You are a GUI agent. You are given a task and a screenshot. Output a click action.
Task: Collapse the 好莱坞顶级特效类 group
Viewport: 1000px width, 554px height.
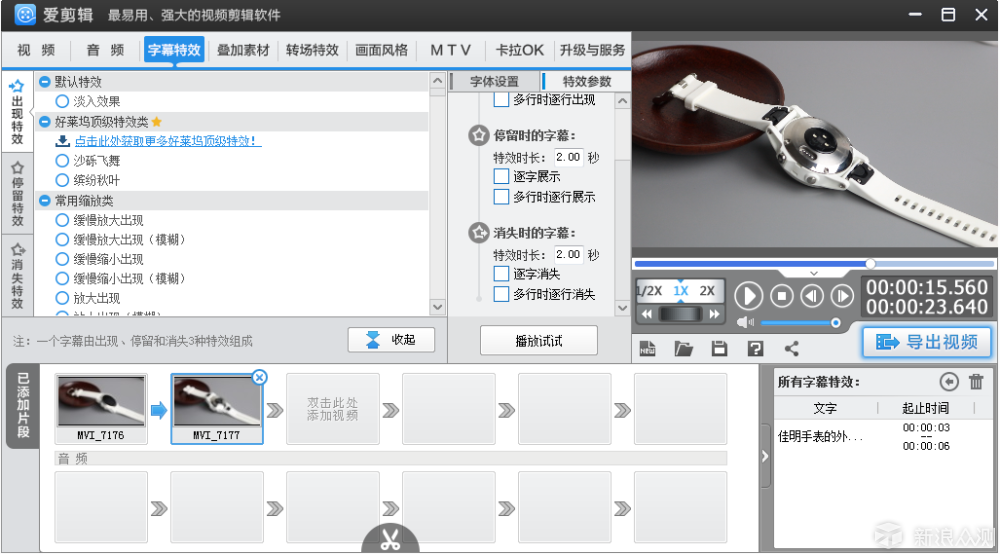[45, 121]
